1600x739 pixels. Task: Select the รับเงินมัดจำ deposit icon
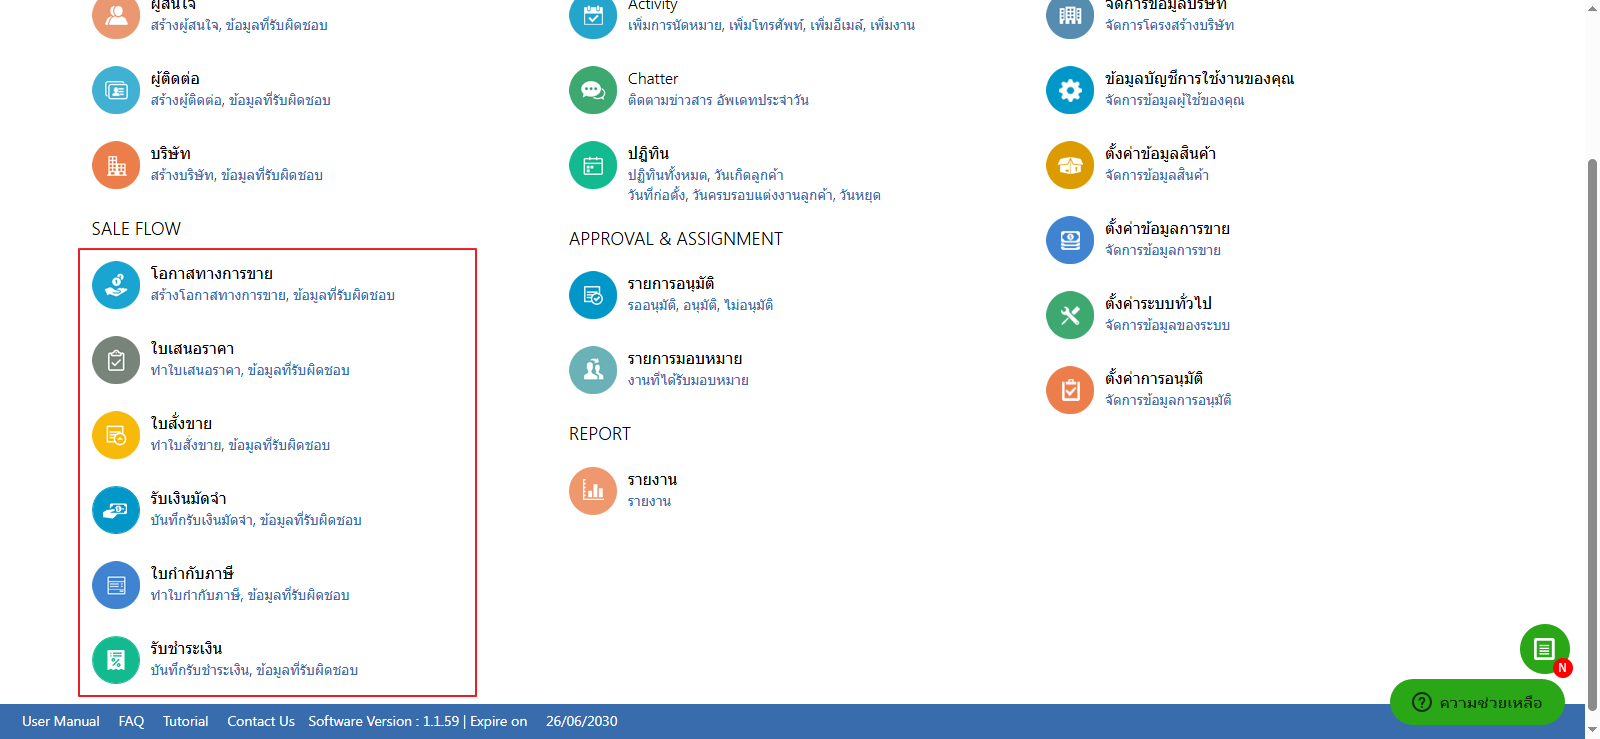pyautogui.click(x=116, y=510)
